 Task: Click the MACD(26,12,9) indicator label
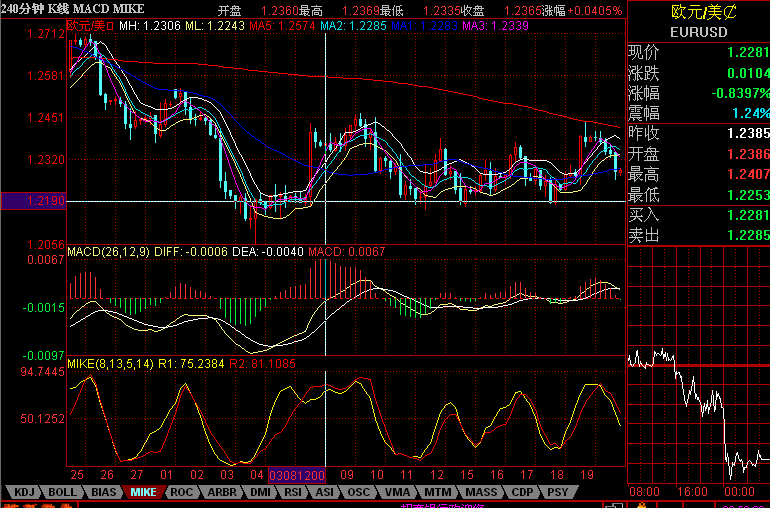pyautogui.click(x=109, y=252)
